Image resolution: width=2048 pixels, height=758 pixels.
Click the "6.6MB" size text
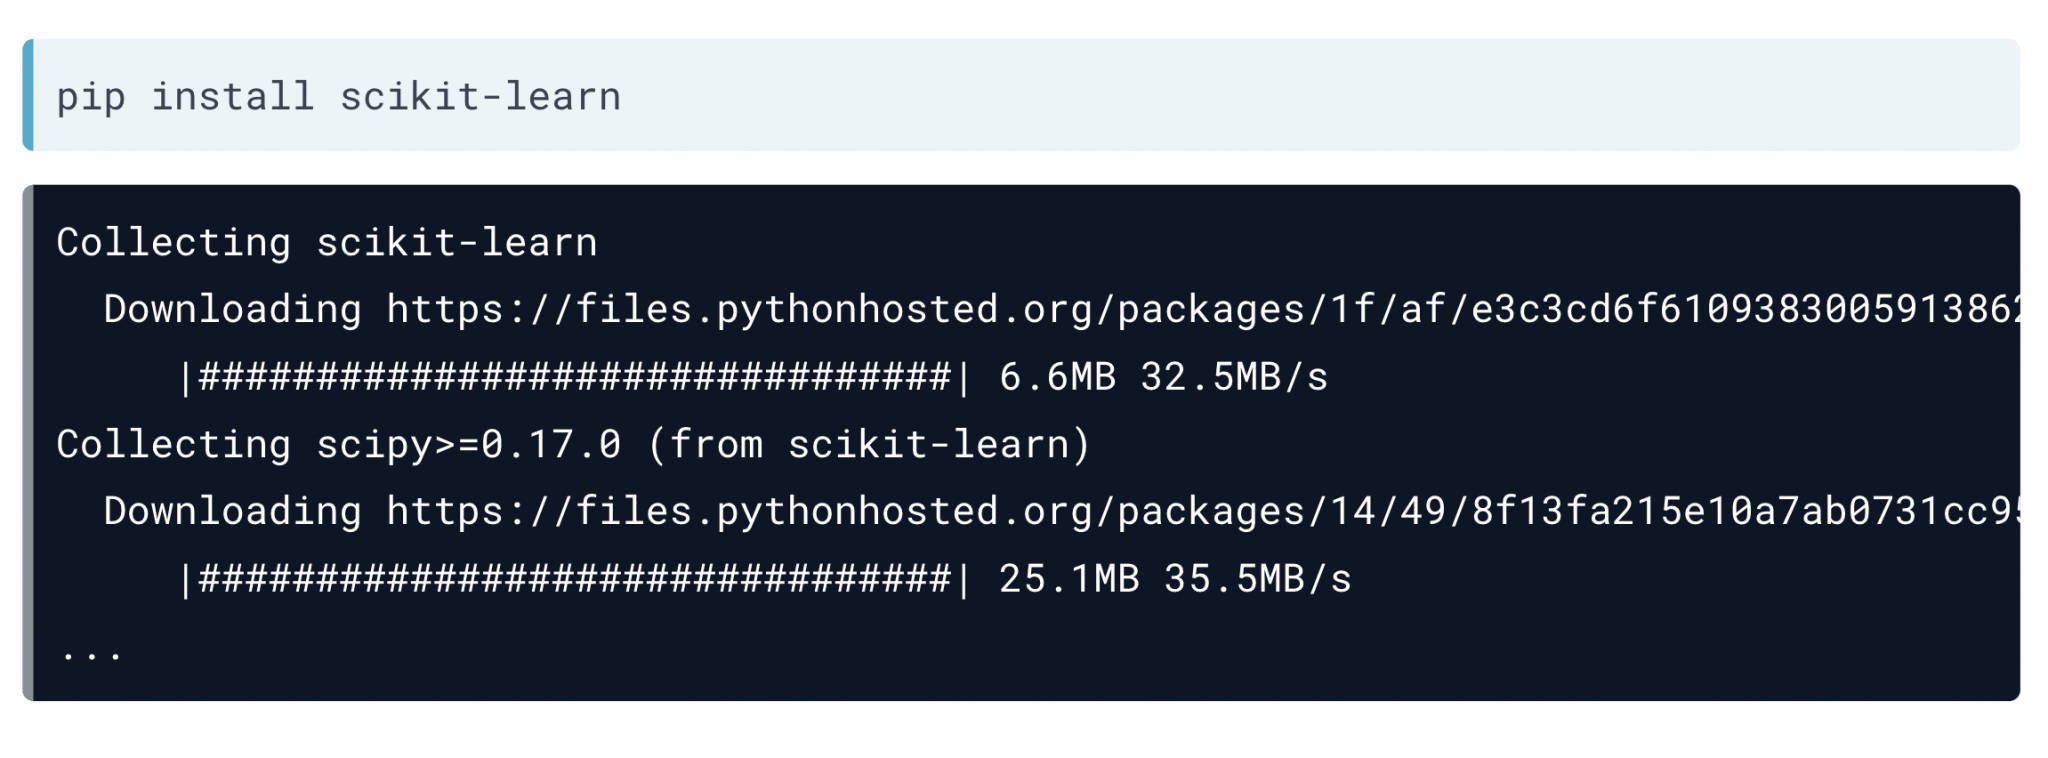click(x=1057, y=377)
